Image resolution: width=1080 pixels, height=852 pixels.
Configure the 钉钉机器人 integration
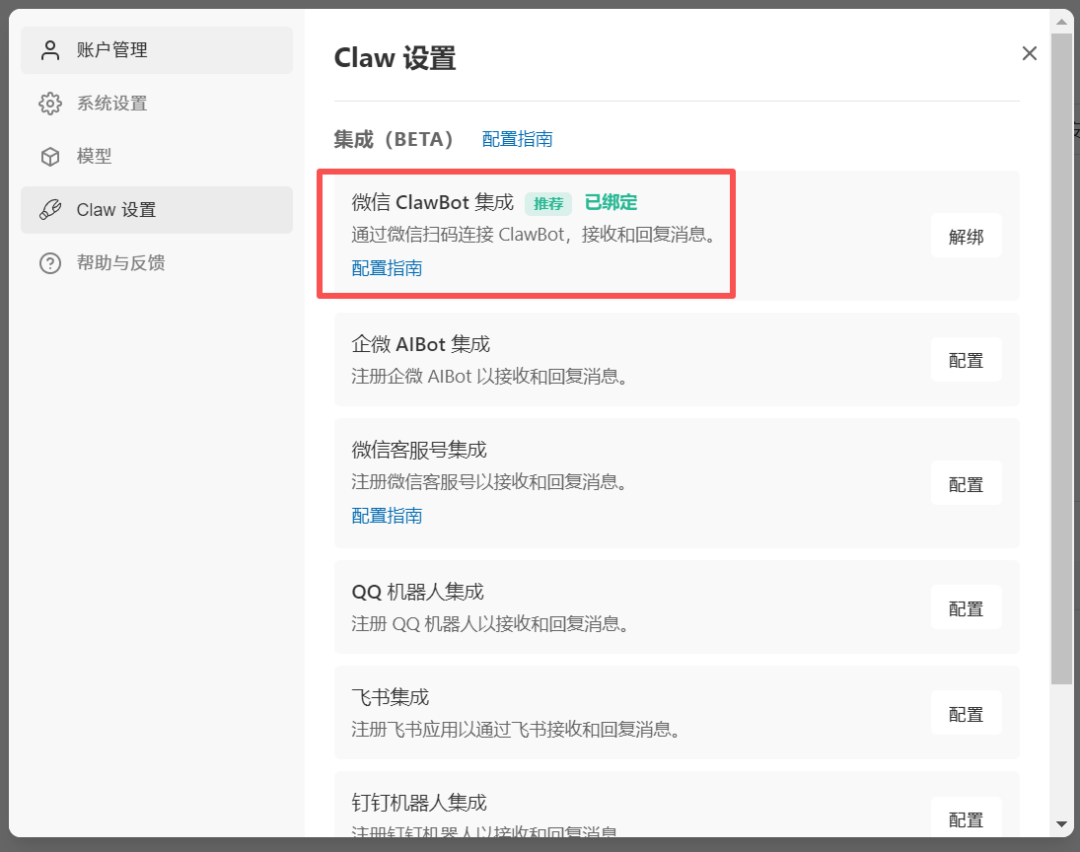(966, 819)
